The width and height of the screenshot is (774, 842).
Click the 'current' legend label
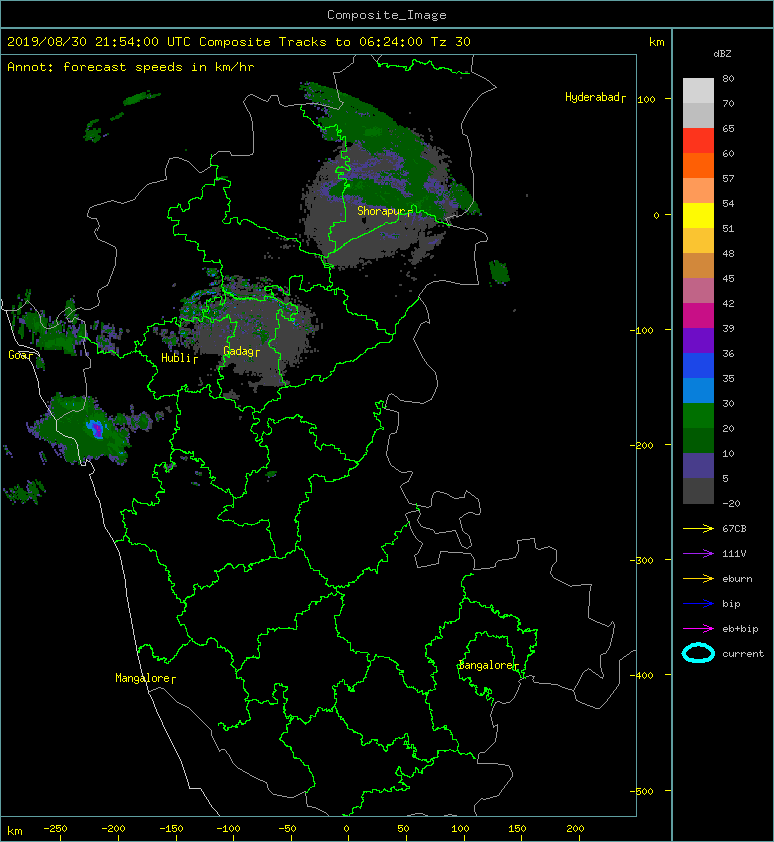point(743,654)
